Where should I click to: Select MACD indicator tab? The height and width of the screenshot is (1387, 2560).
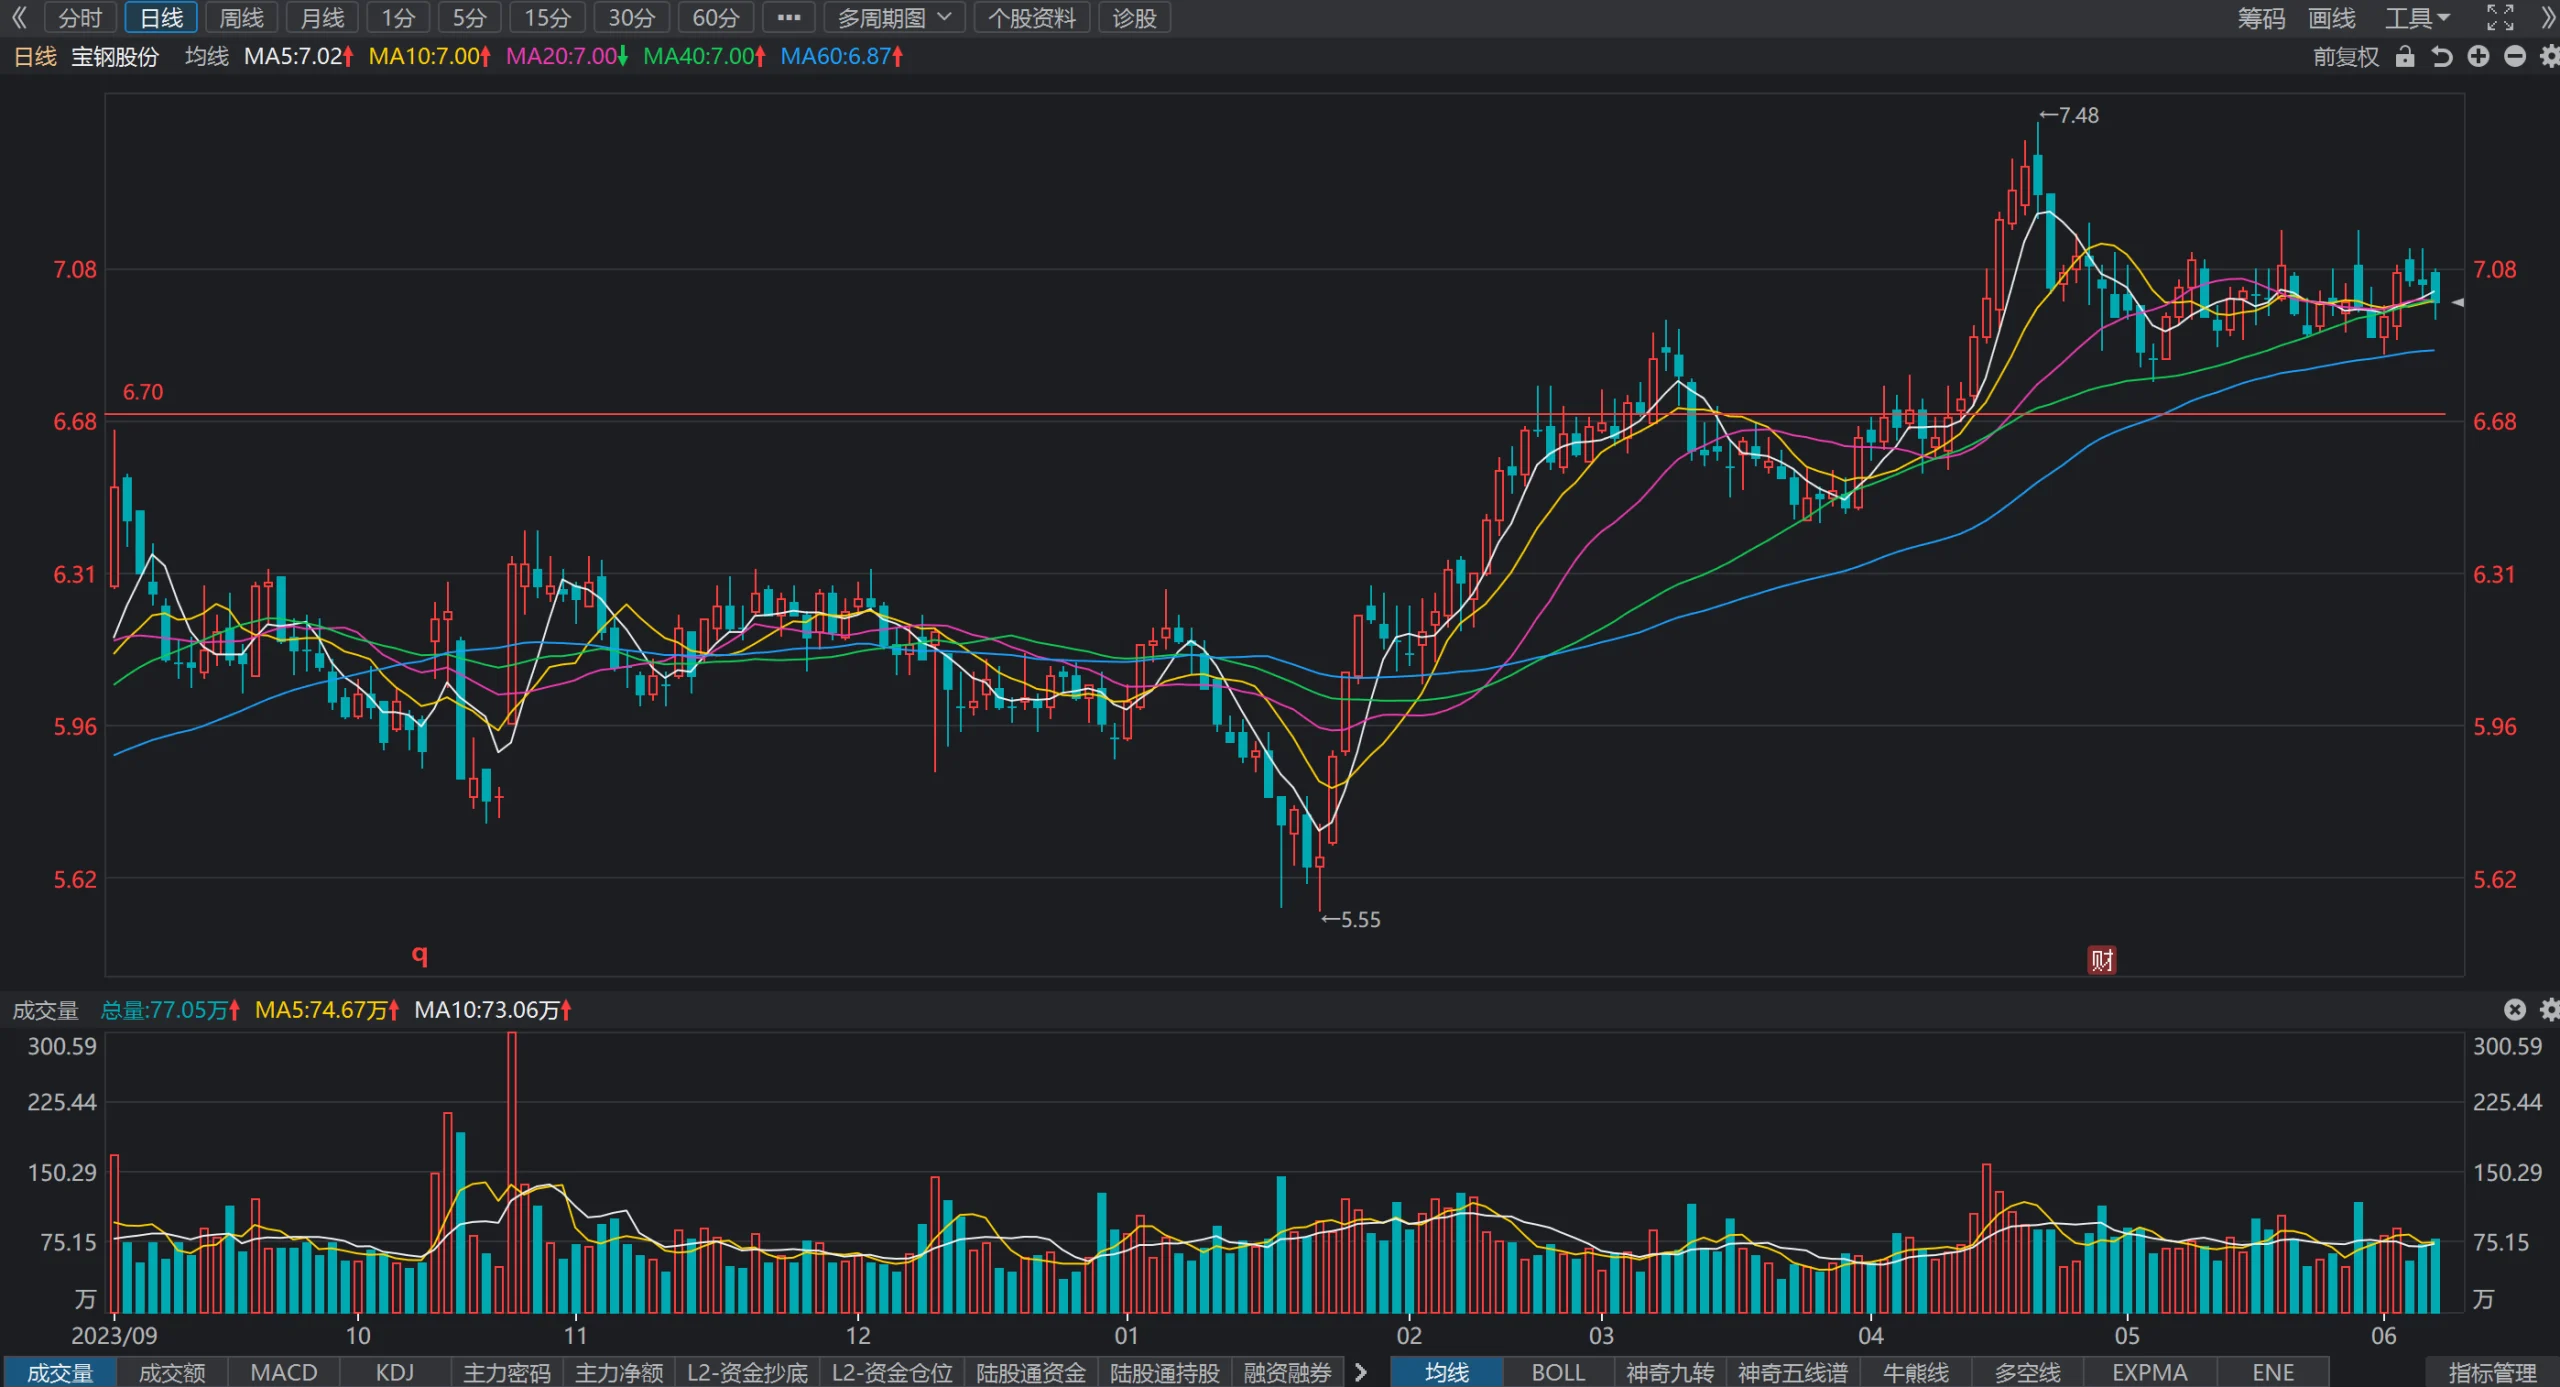tap(284, 1373)
